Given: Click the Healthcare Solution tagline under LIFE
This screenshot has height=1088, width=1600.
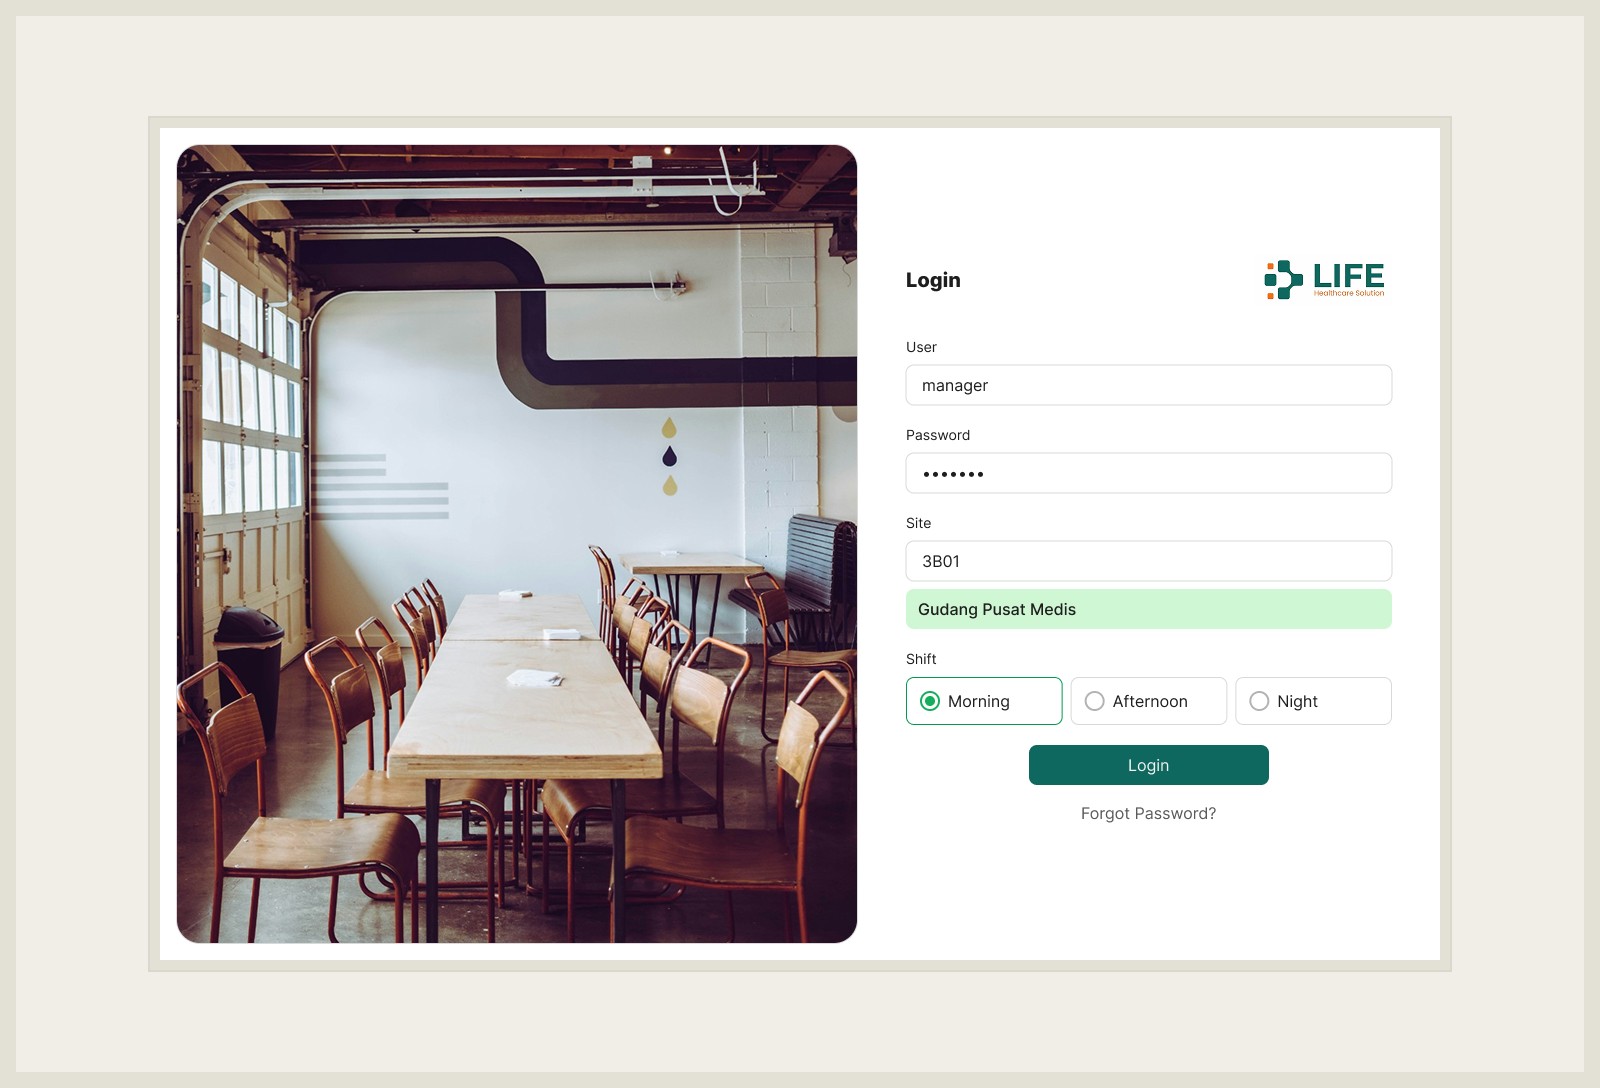Looking at the screenshot, I should coord(1349,293).
